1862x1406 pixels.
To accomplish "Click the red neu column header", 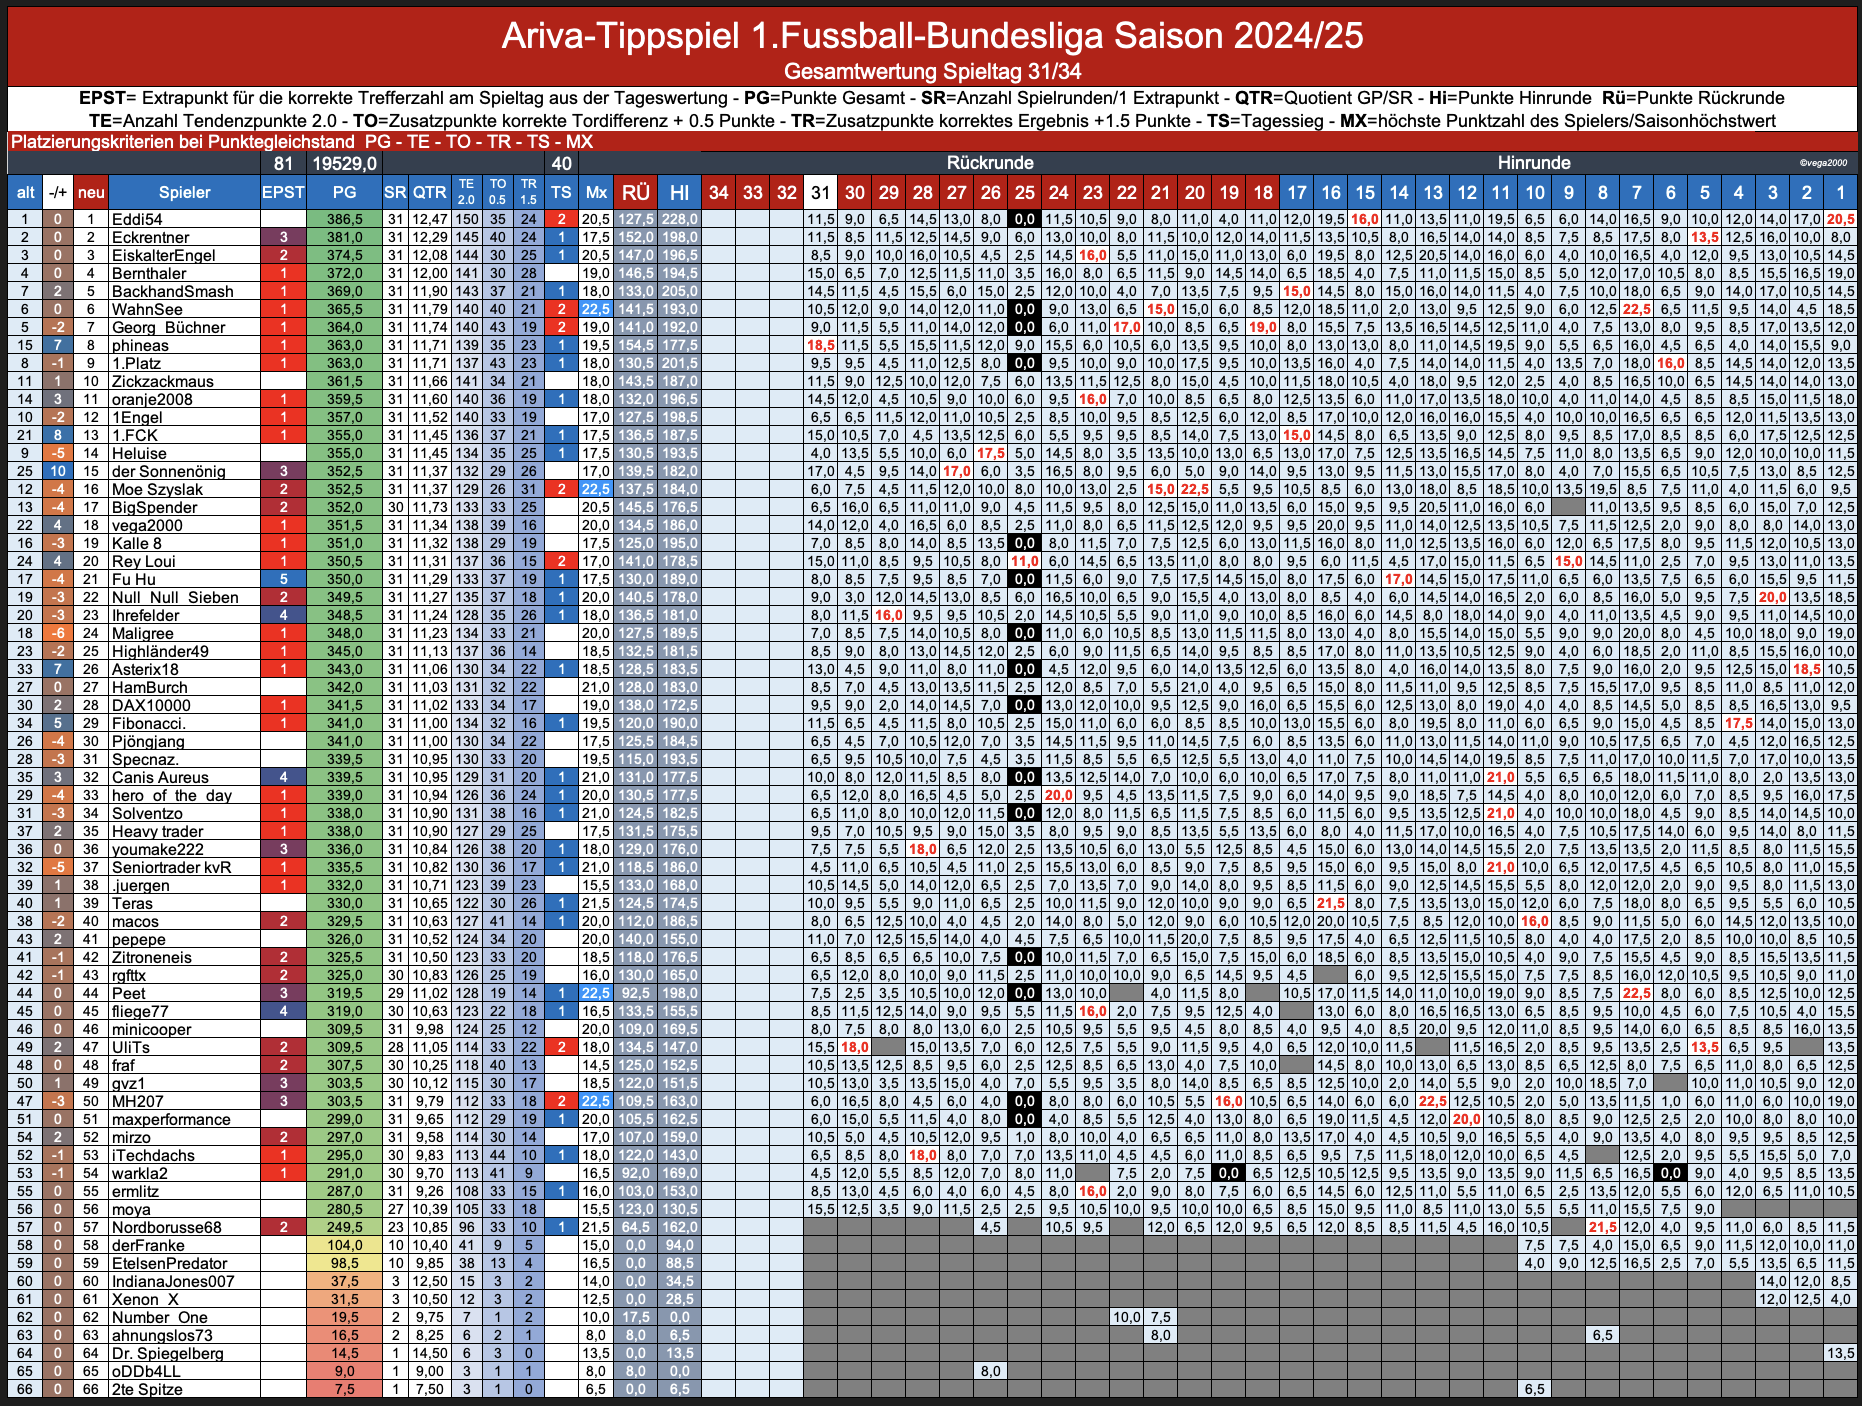I will coord(91,192).
